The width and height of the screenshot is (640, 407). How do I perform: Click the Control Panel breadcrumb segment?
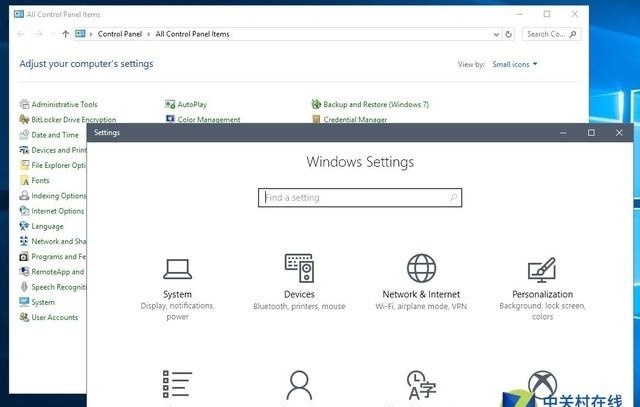coord(120,34)
